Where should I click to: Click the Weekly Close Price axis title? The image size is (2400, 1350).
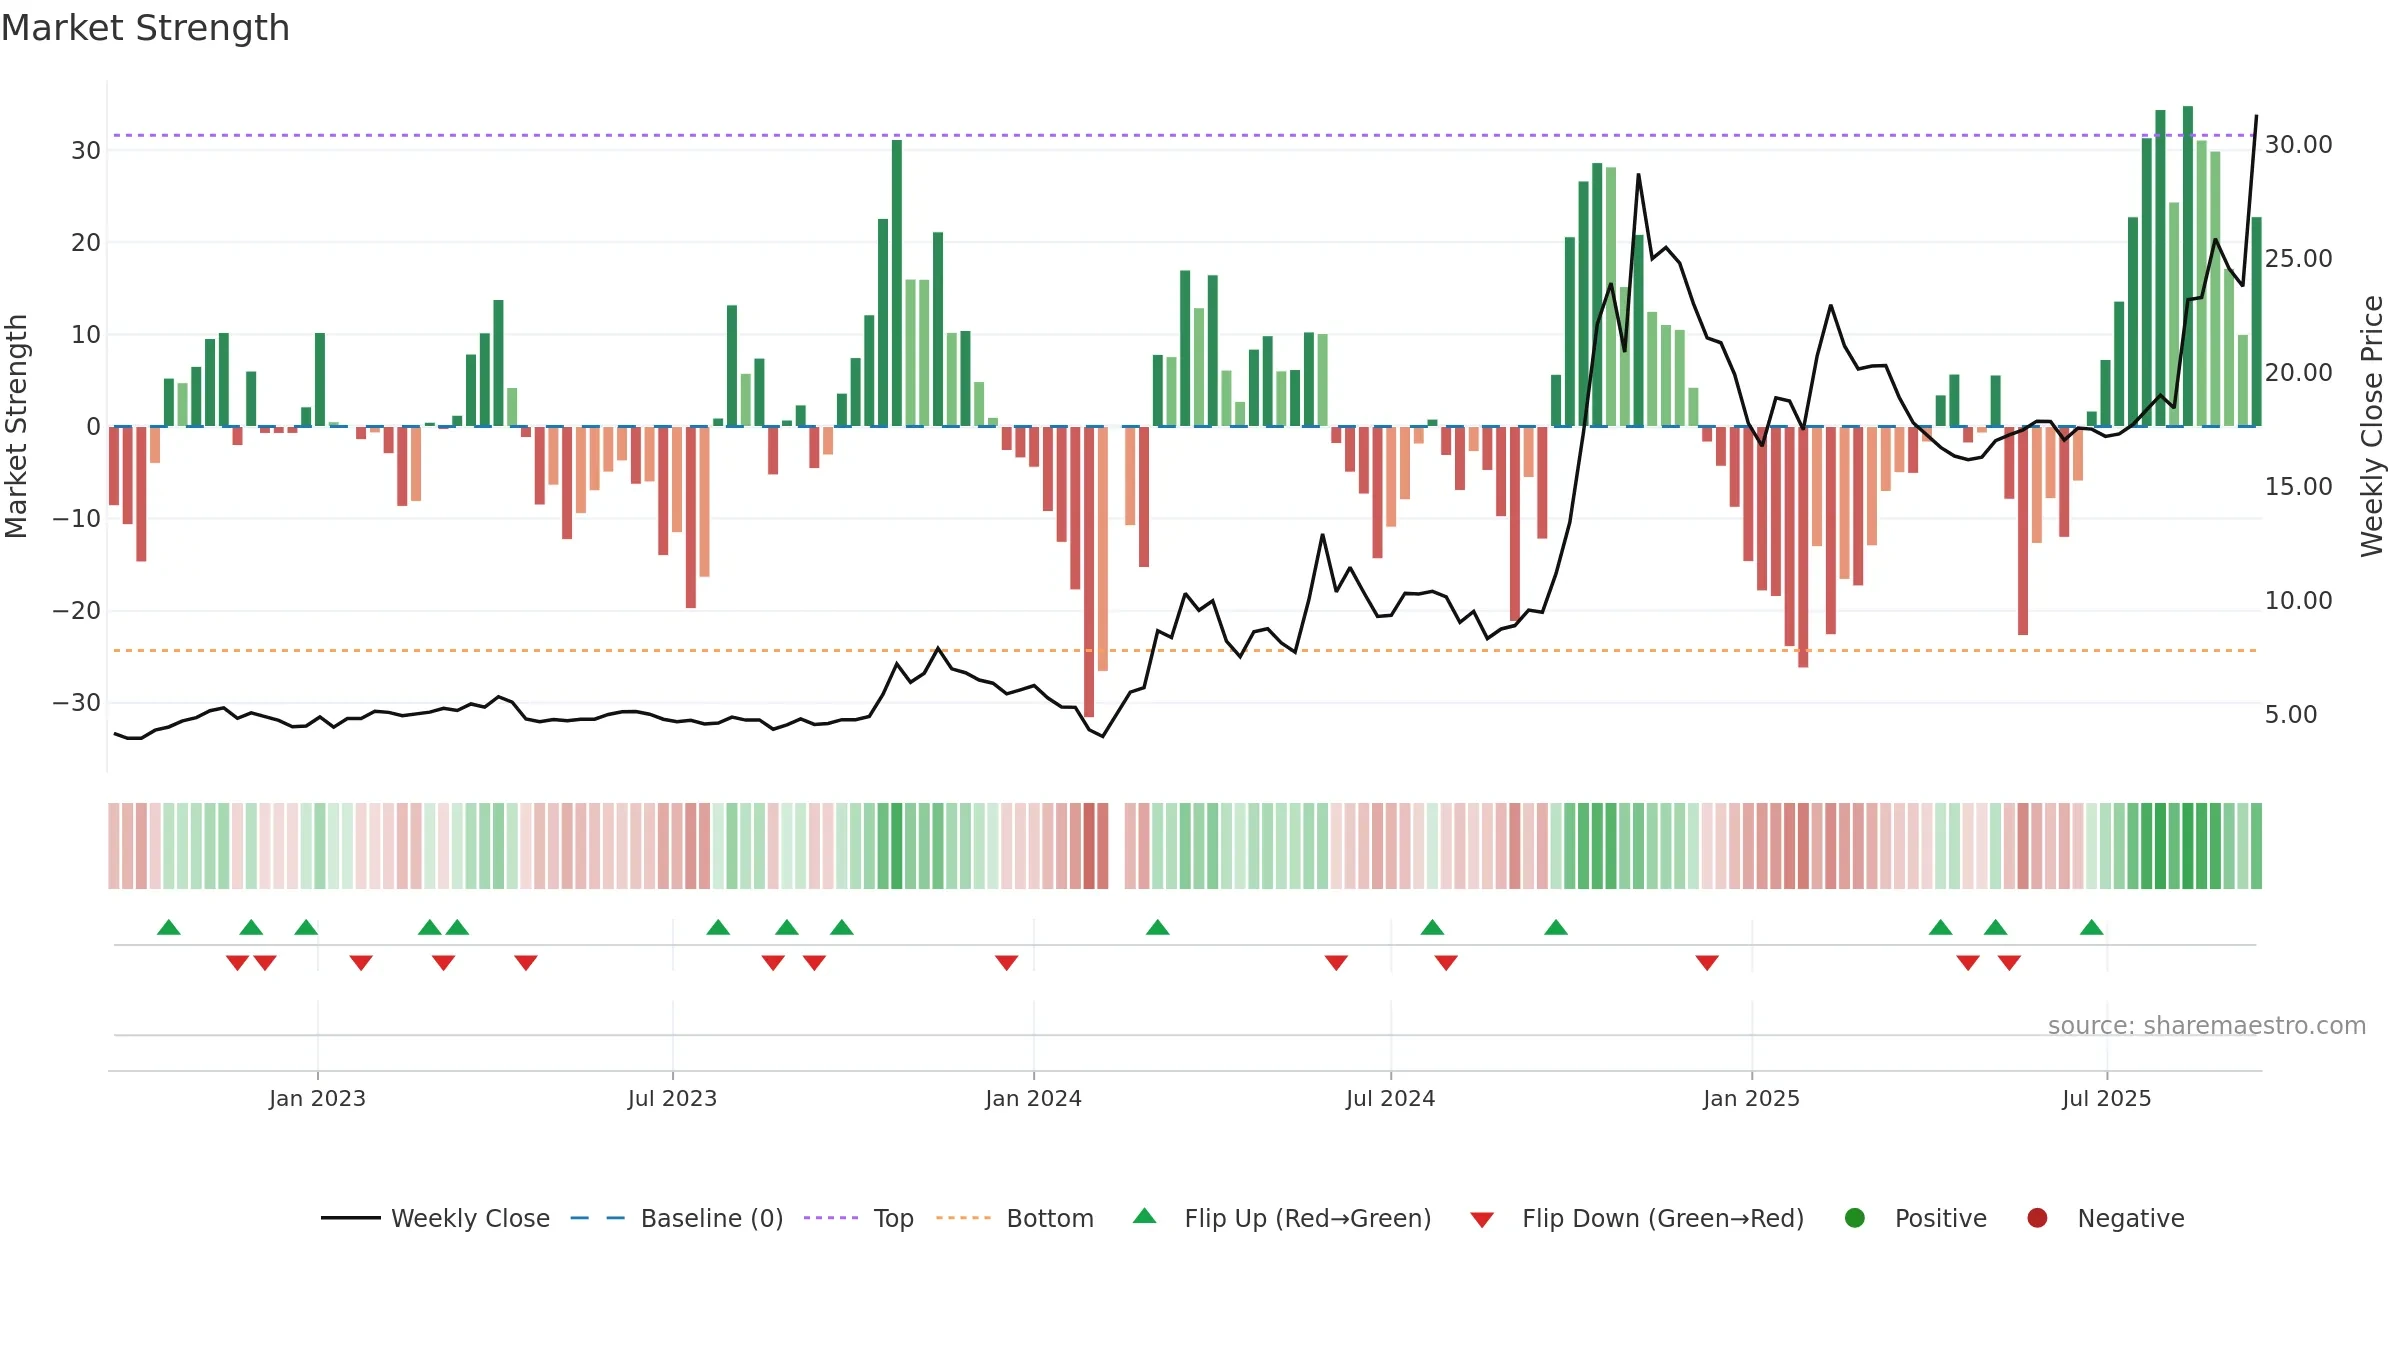pyautogui.click(x=2372, y=426)
